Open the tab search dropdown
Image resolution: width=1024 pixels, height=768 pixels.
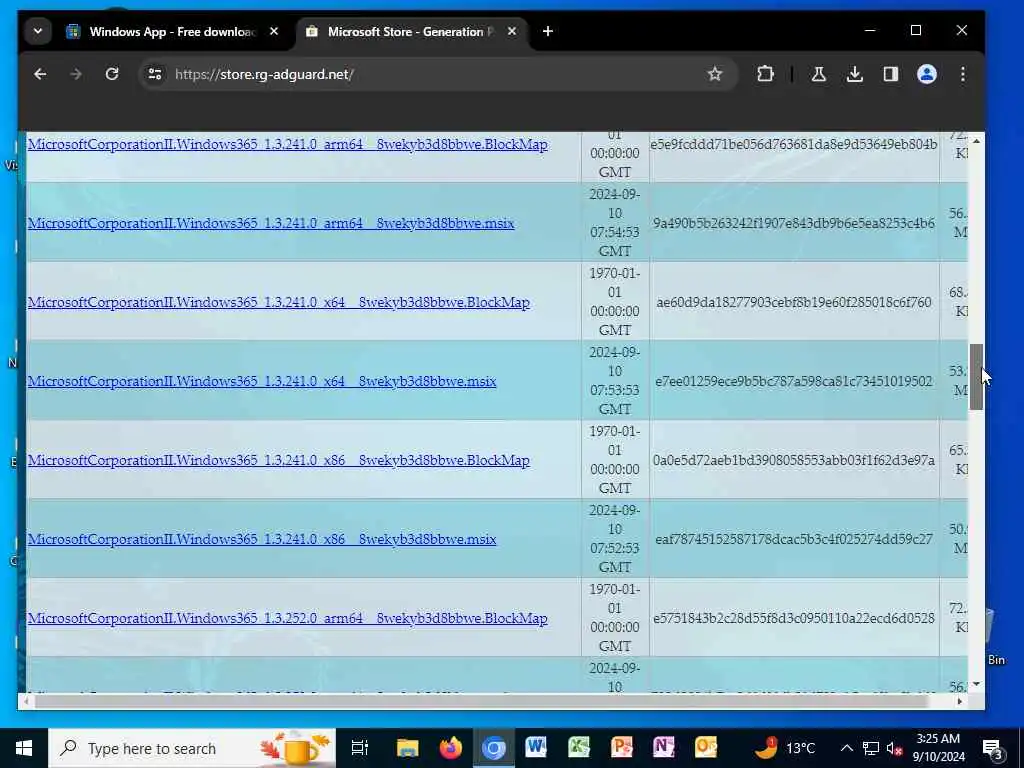38,31
